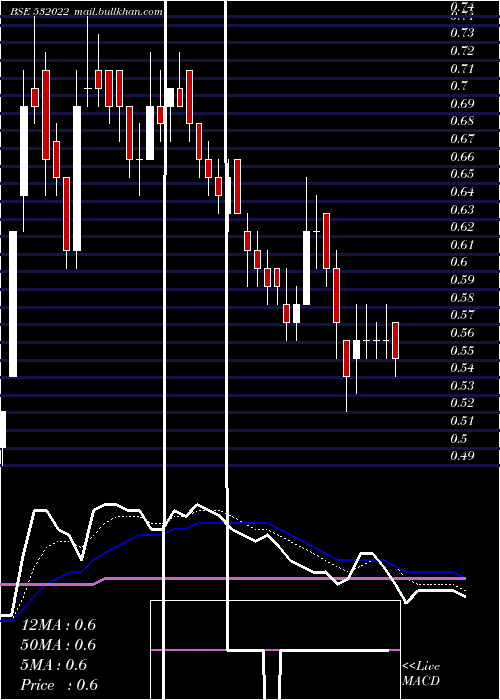This screenshot has height=700, width=500.
Task: Click the 0.61 price axis label
Action: (x=462, y=245)
